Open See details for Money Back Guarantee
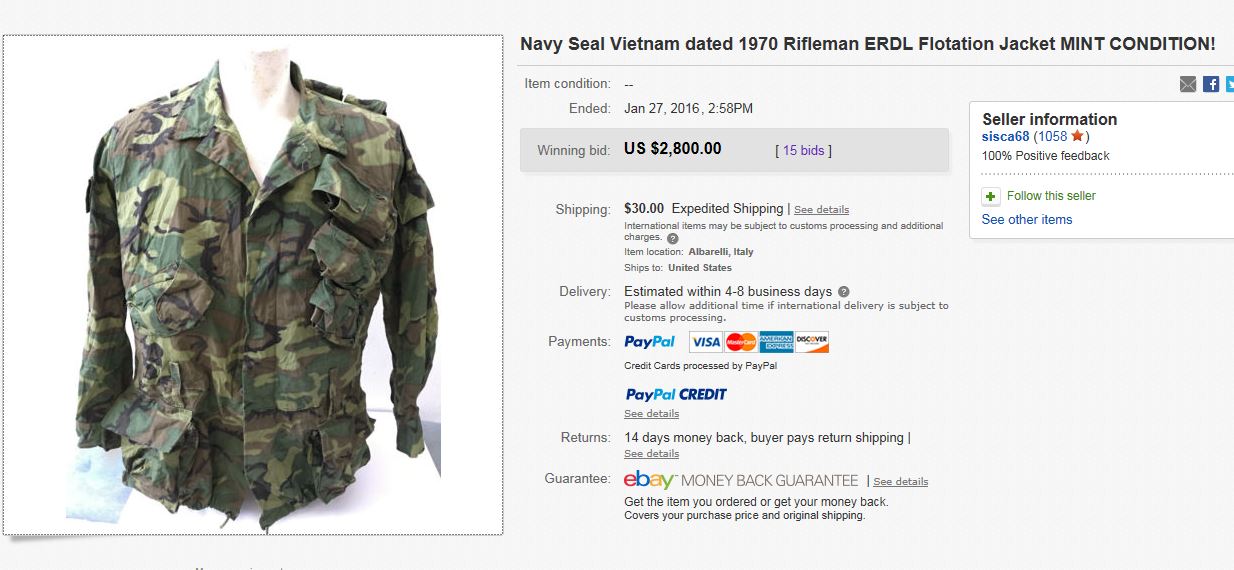Image resolution: width=1234 pixels, height=570 pixels. (900, 482)
